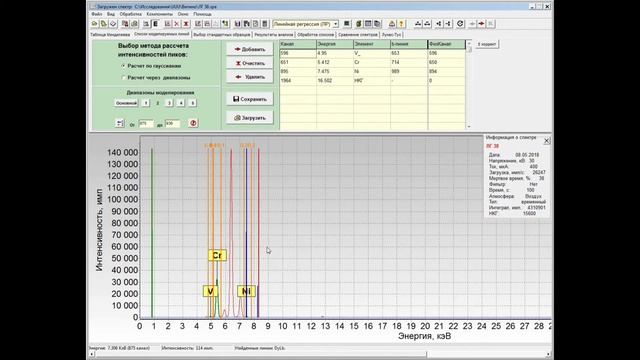Click the warning triangle toolbar icon
Viewport: 640px width, 360px height.
click(392, 24)
